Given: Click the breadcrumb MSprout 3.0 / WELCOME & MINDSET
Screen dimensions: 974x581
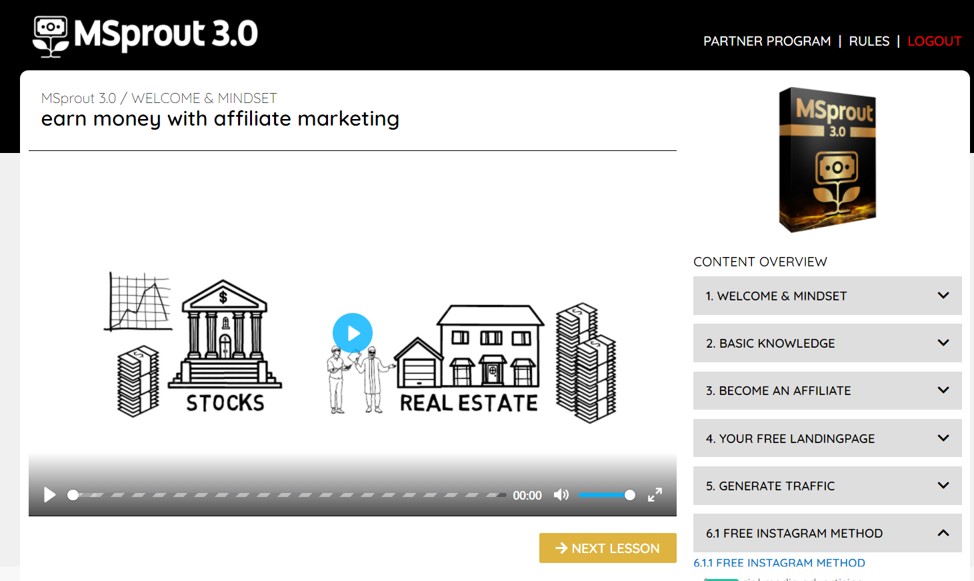Looking at the screenshot, I should [x=159, y=98].
